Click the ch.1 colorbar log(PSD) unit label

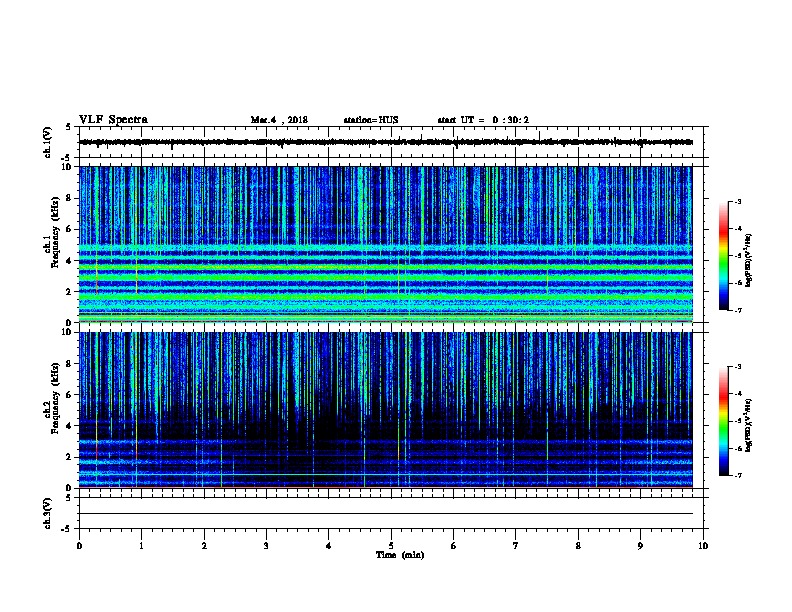749,260
